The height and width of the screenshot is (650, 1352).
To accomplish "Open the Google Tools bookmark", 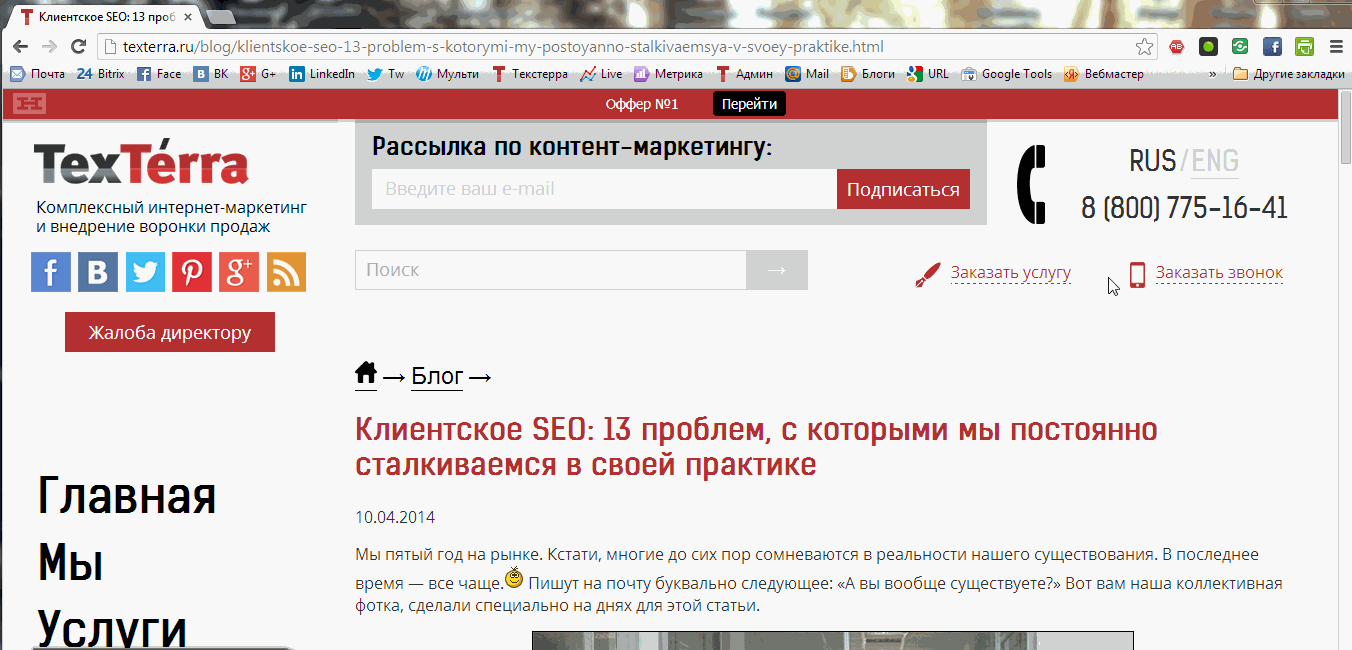I will (1007, 74).
